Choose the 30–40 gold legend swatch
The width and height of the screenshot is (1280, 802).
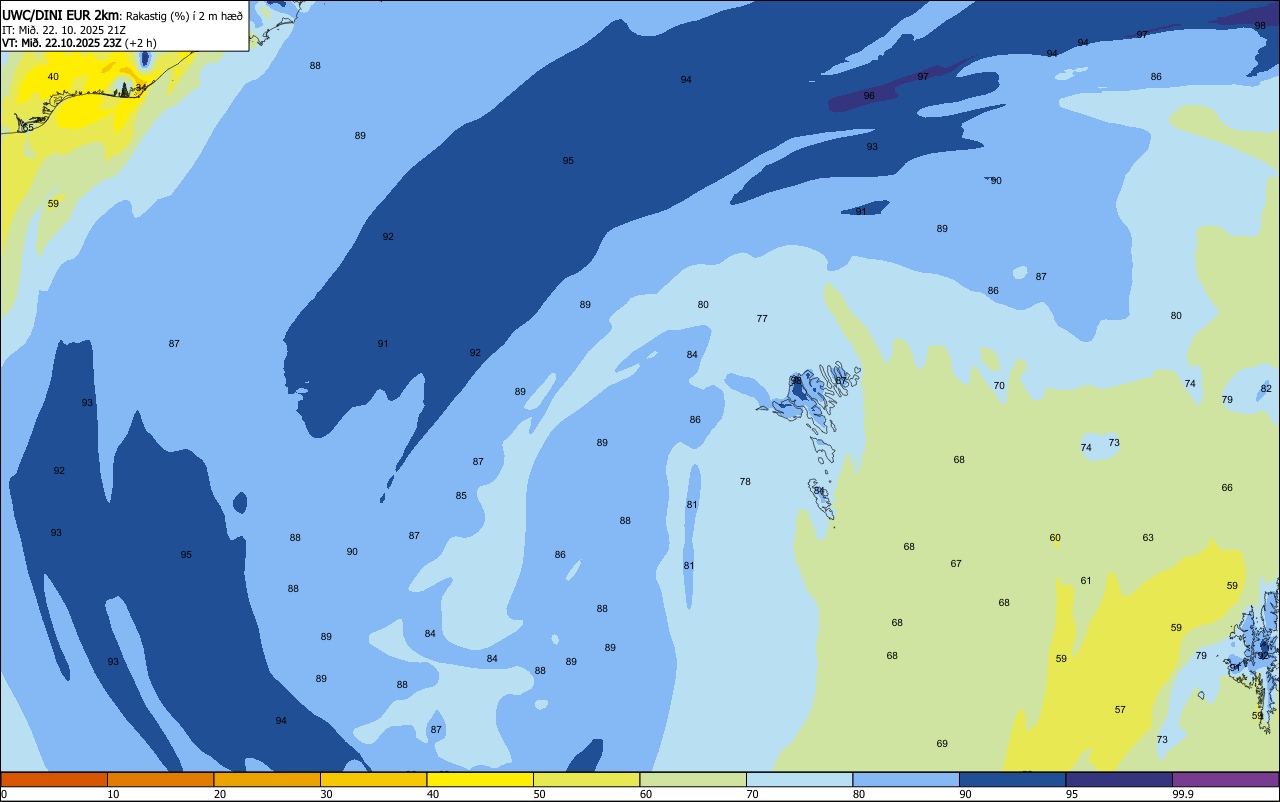tap(373, 779)
